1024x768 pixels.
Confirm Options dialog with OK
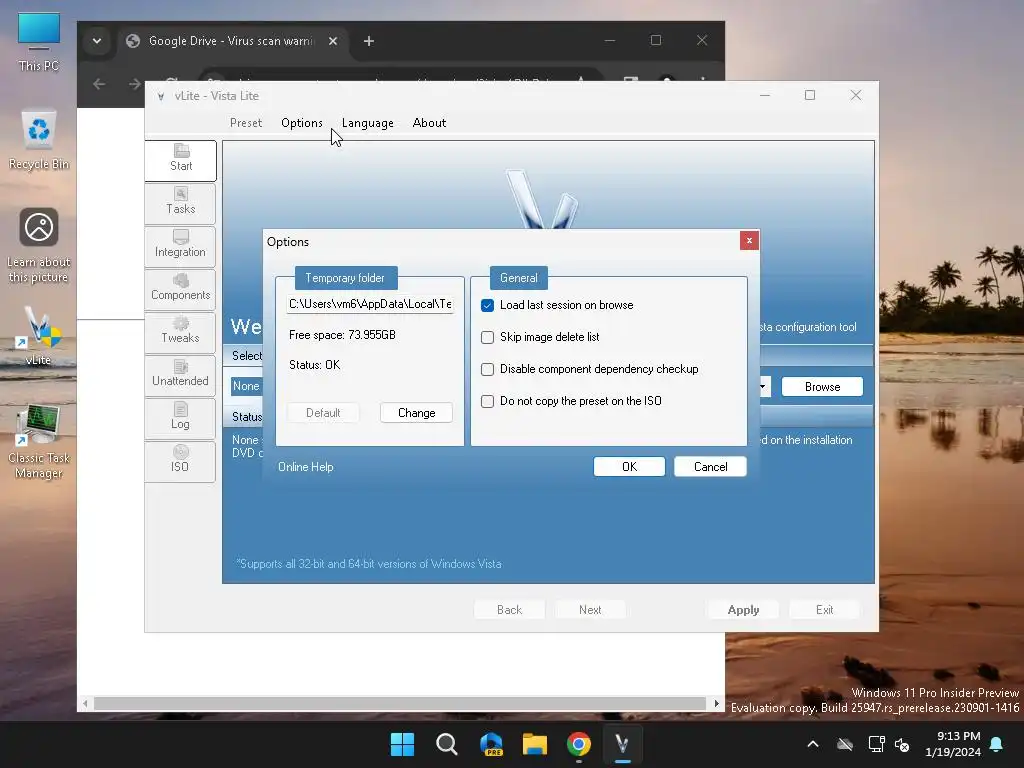629,467
